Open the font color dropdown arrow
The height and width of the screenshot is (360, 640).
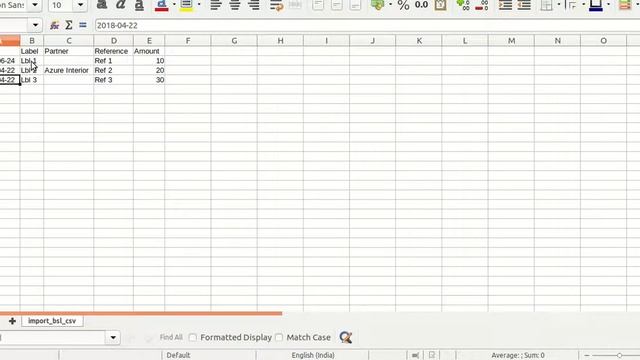(174, 5)
